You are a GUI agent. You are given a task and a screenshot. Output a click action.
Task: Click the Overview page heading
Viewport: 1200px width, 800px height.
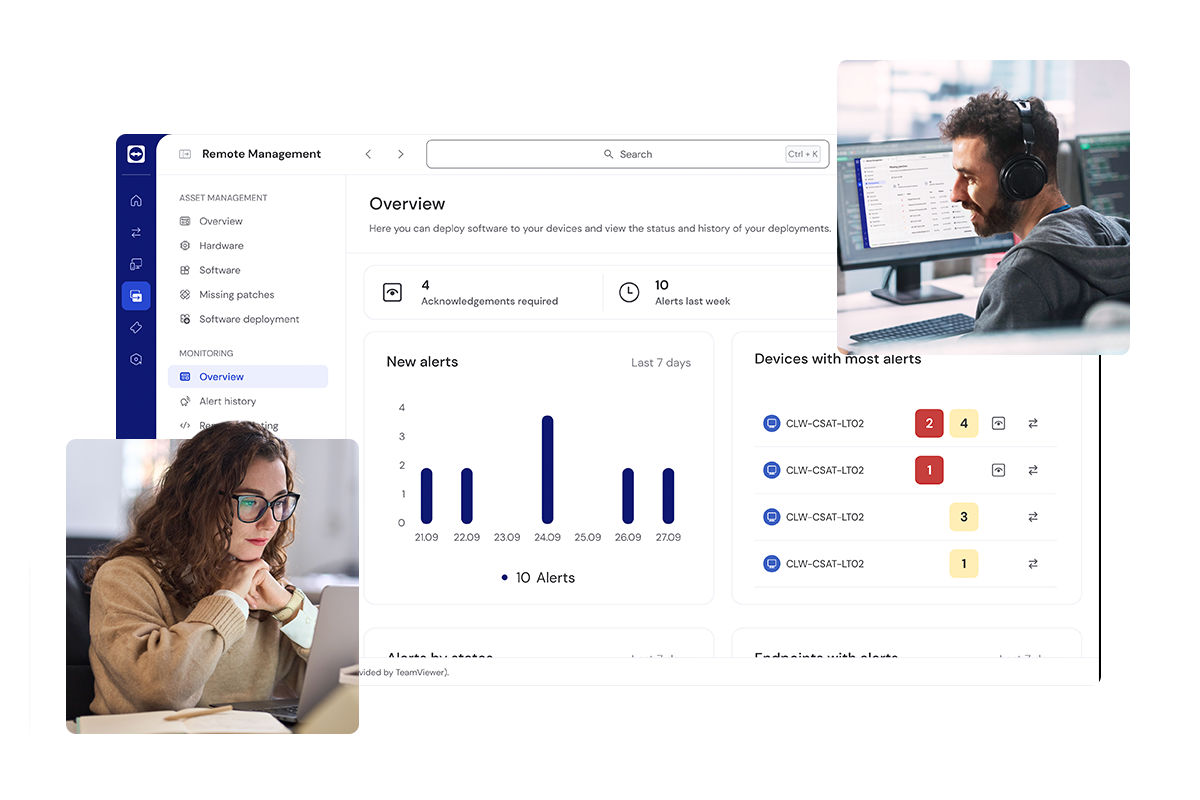tap(407, 204)
